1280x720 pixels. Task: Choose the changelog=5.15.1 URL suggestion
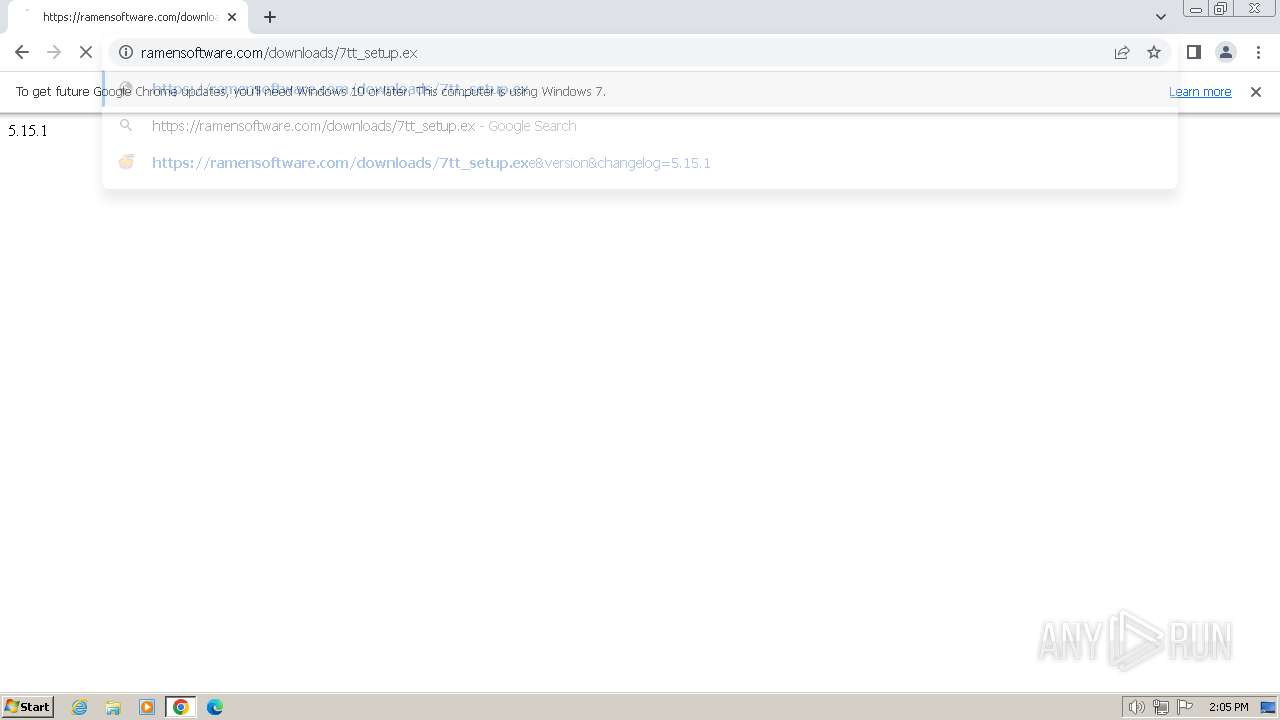(x=640, y=162)
